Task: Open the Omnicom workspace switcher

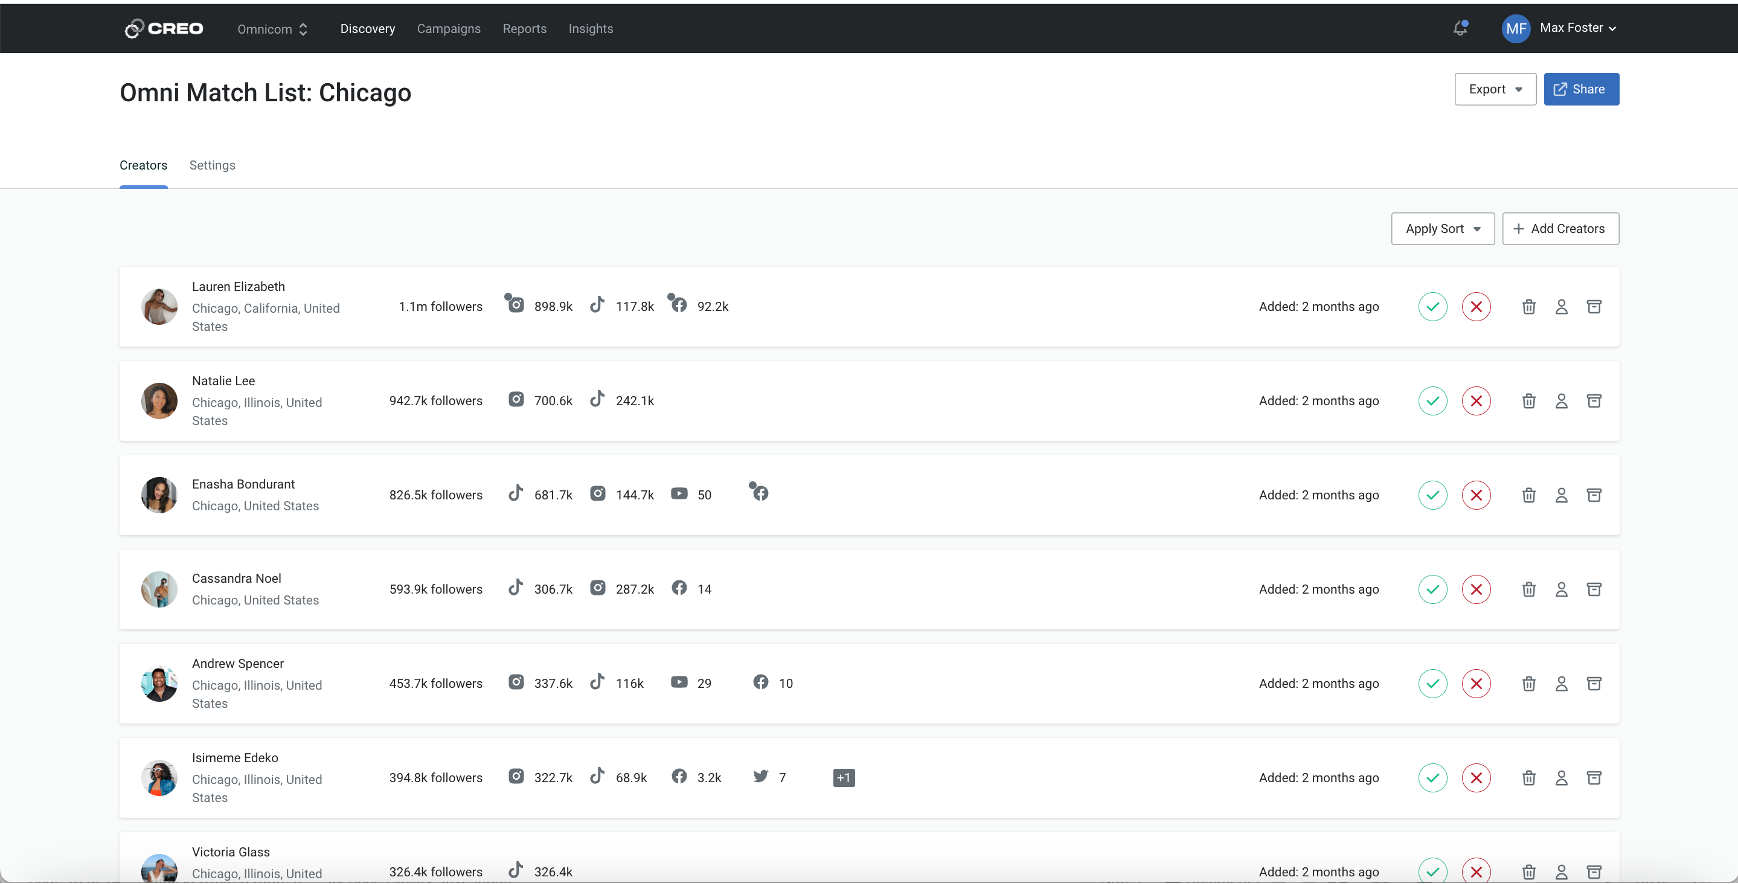Action: (272, 29)
